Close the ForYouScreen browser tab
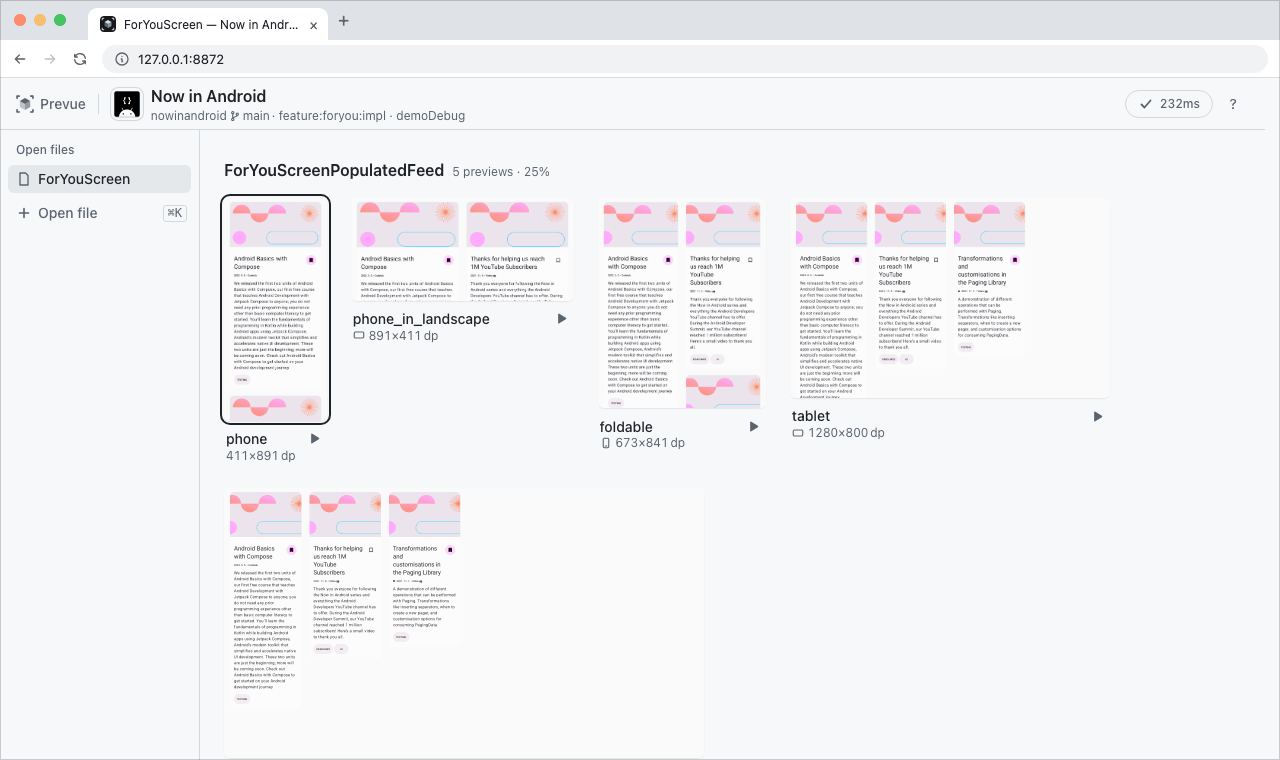This screenshot has height=760, width=1280. coord(314,24)
